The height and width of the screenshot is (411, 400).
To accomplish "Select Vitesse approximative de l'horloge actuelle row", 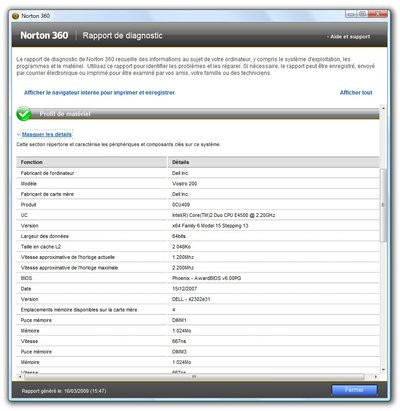I will click(x=198, y=257).
